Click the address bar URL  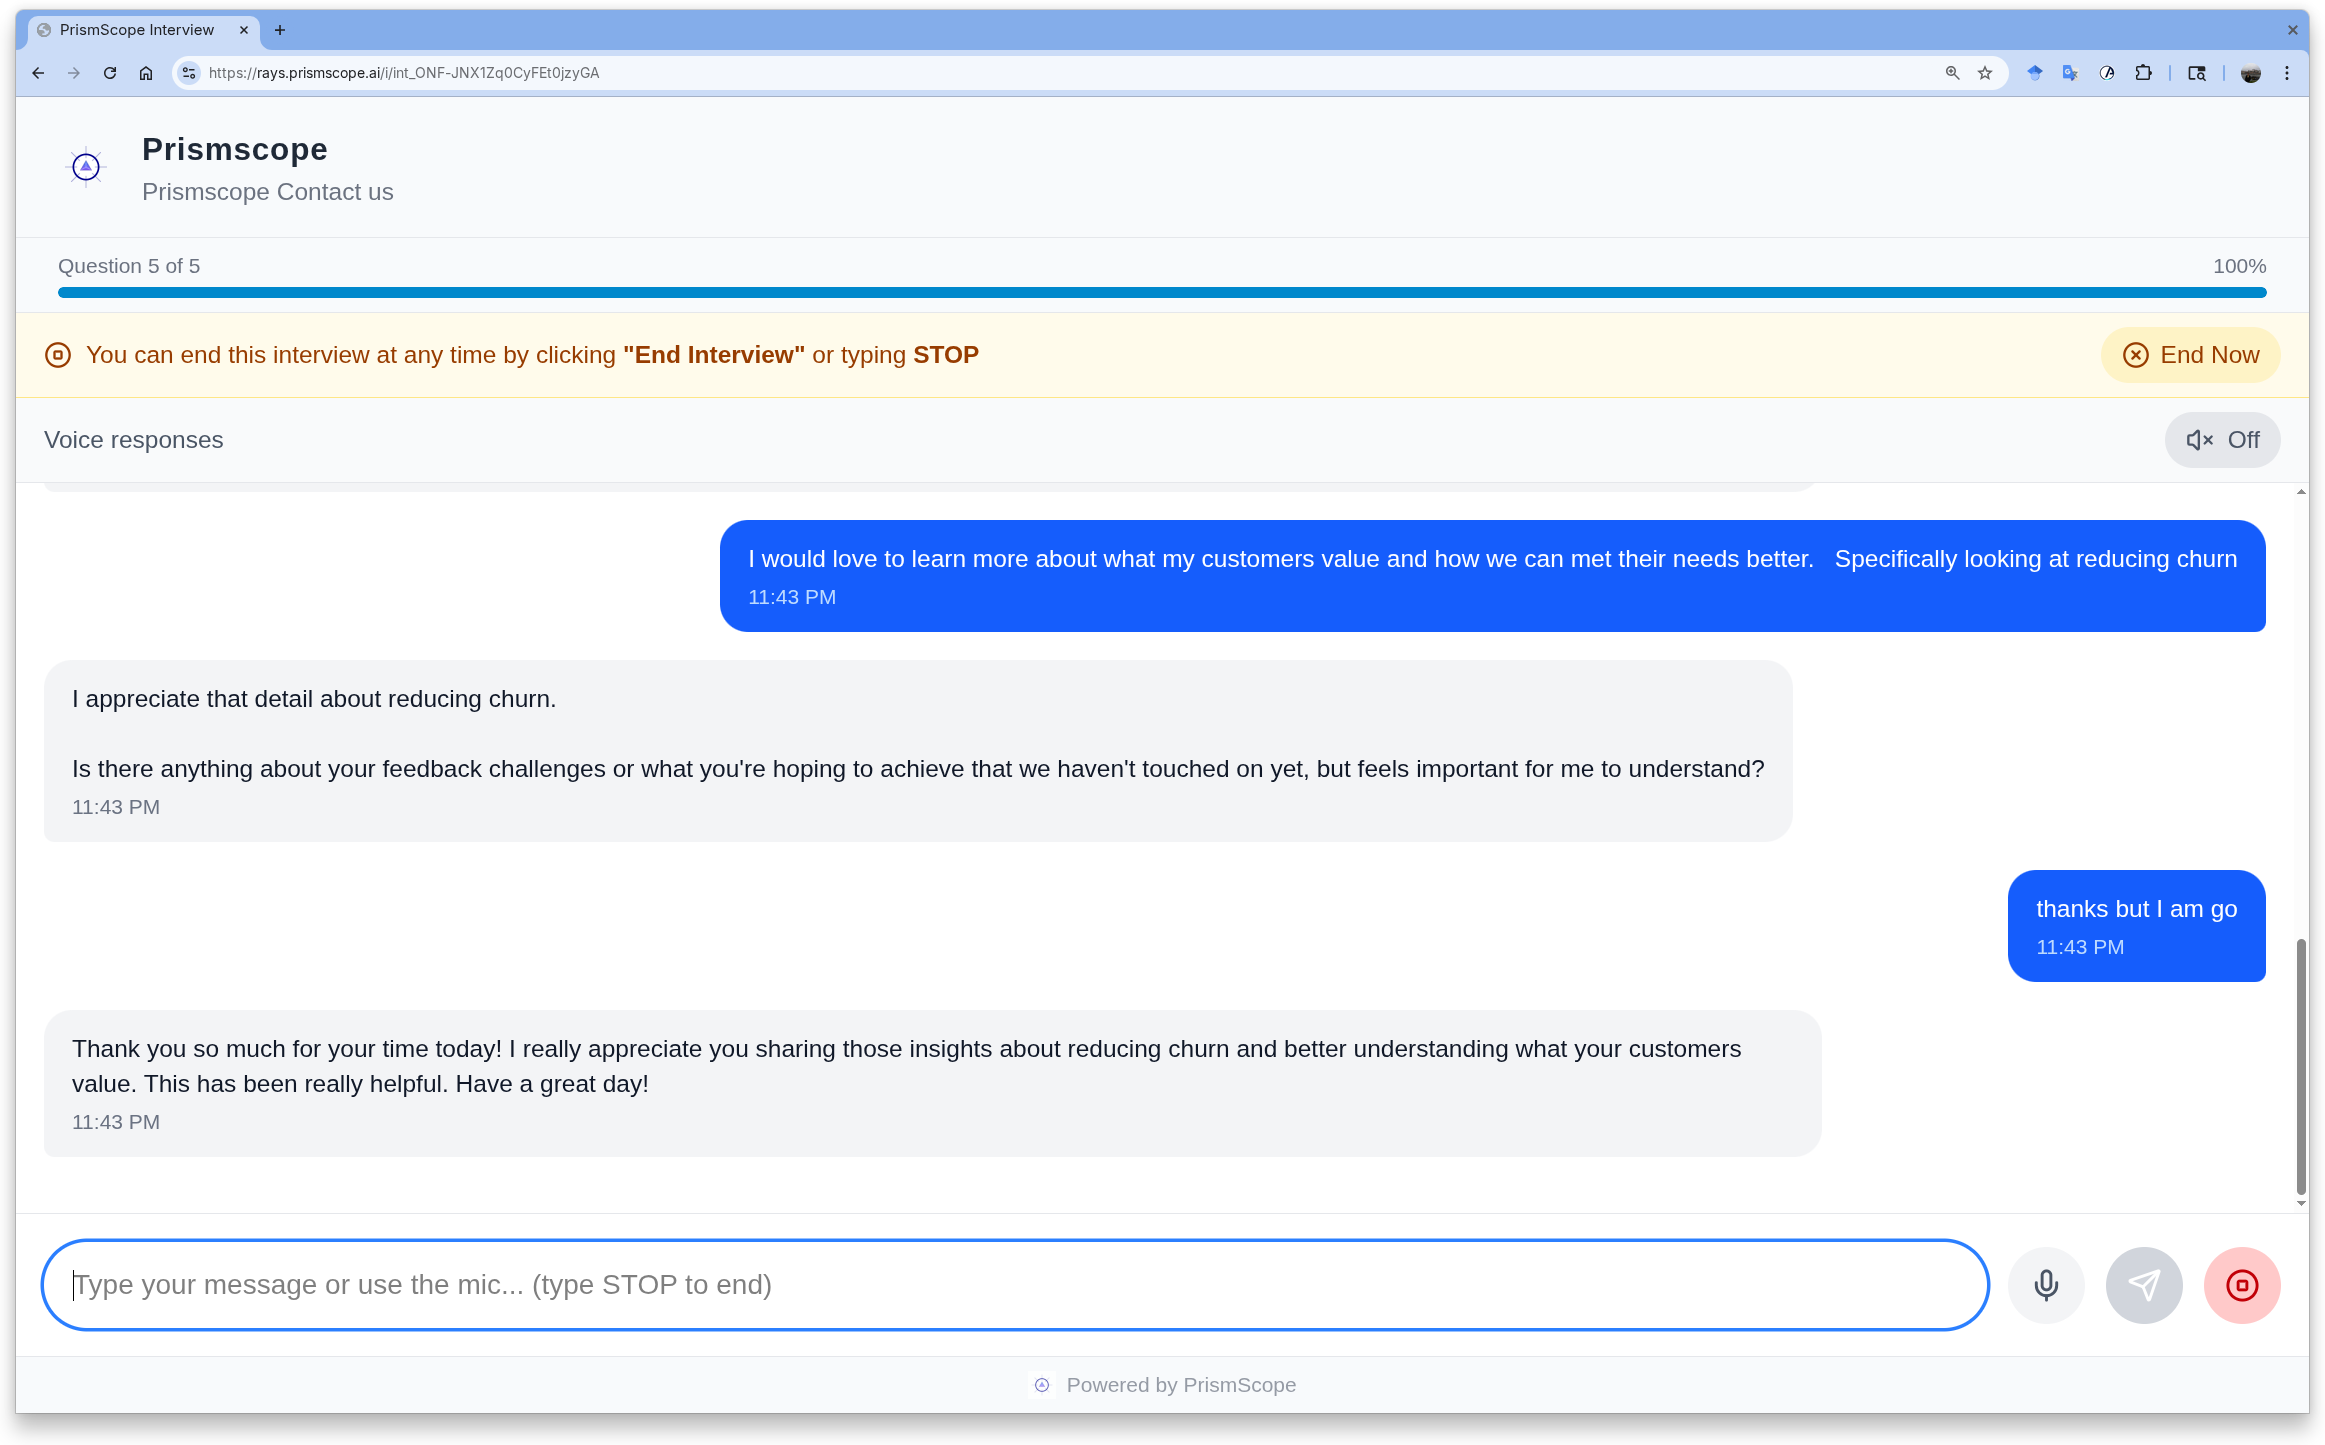point(404,73)
